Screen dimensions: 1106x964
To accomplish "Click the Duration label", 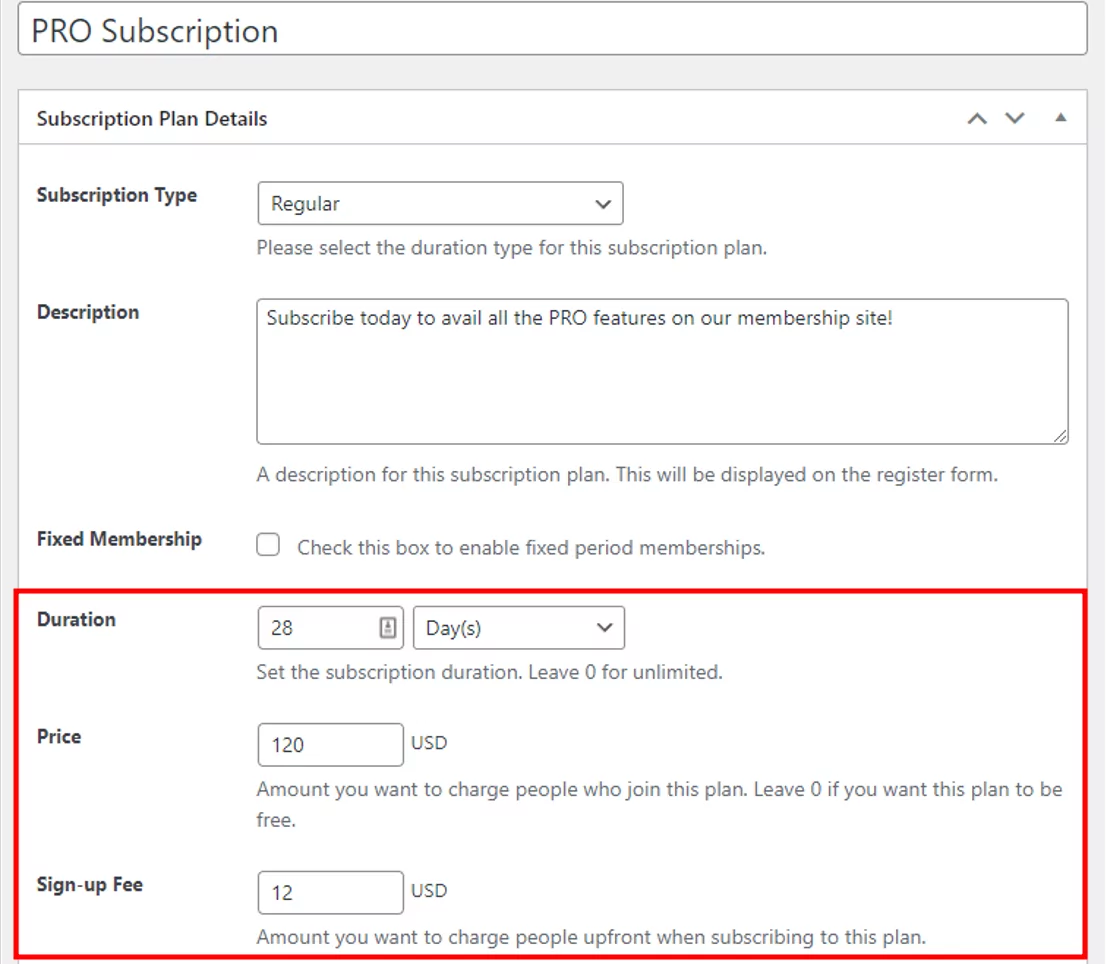I will [x=76, y=619].
